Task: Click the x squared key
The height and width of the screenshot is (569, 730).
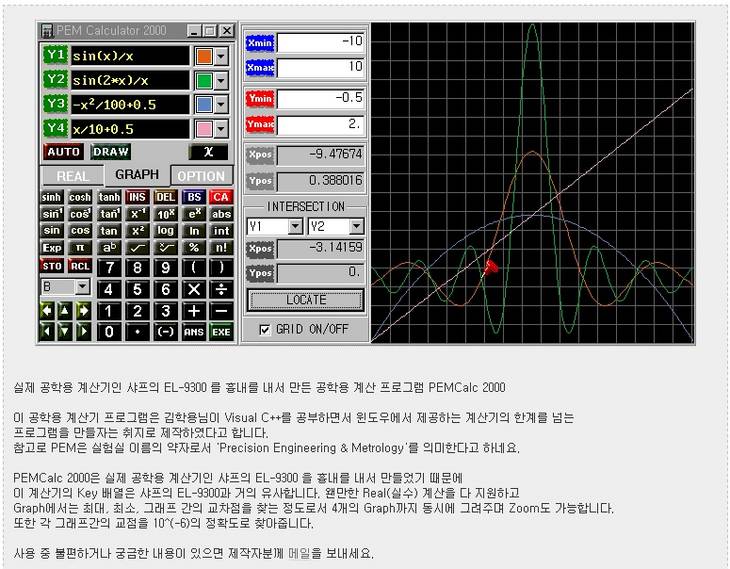Action: pos(137,230)
